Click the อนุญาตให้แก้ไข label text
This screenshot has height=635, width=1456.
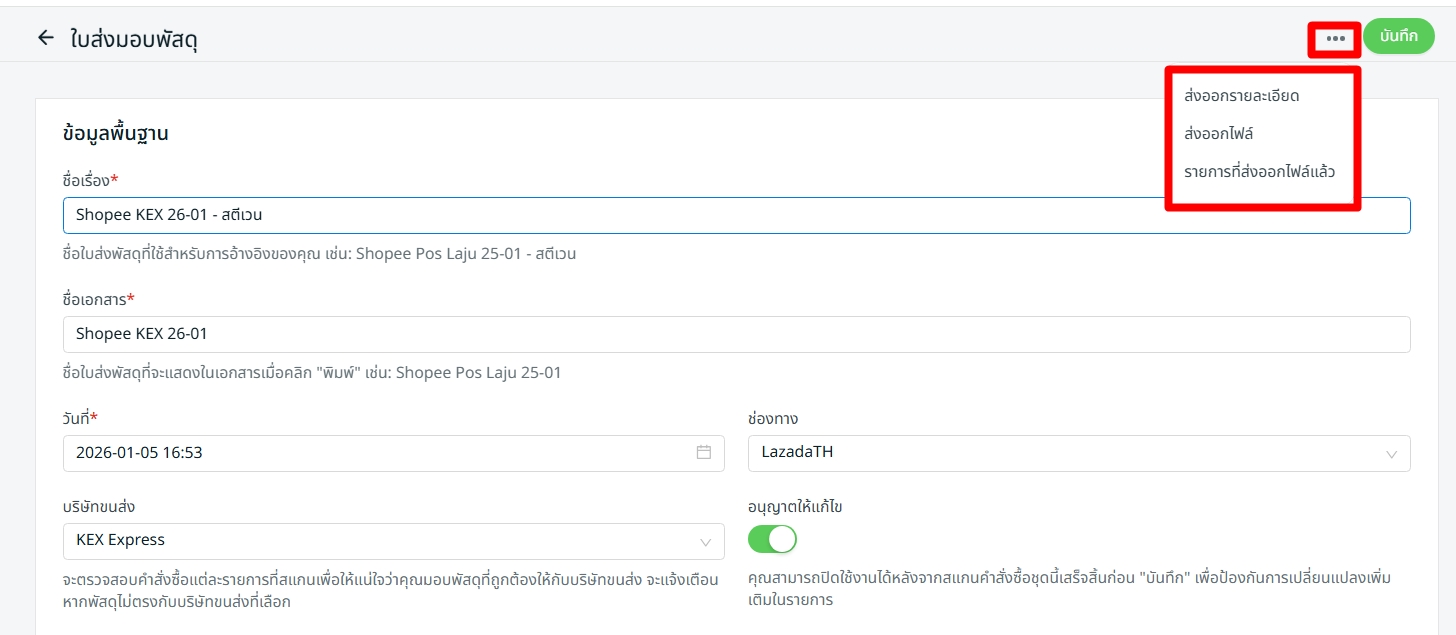(x=795, y=507)
